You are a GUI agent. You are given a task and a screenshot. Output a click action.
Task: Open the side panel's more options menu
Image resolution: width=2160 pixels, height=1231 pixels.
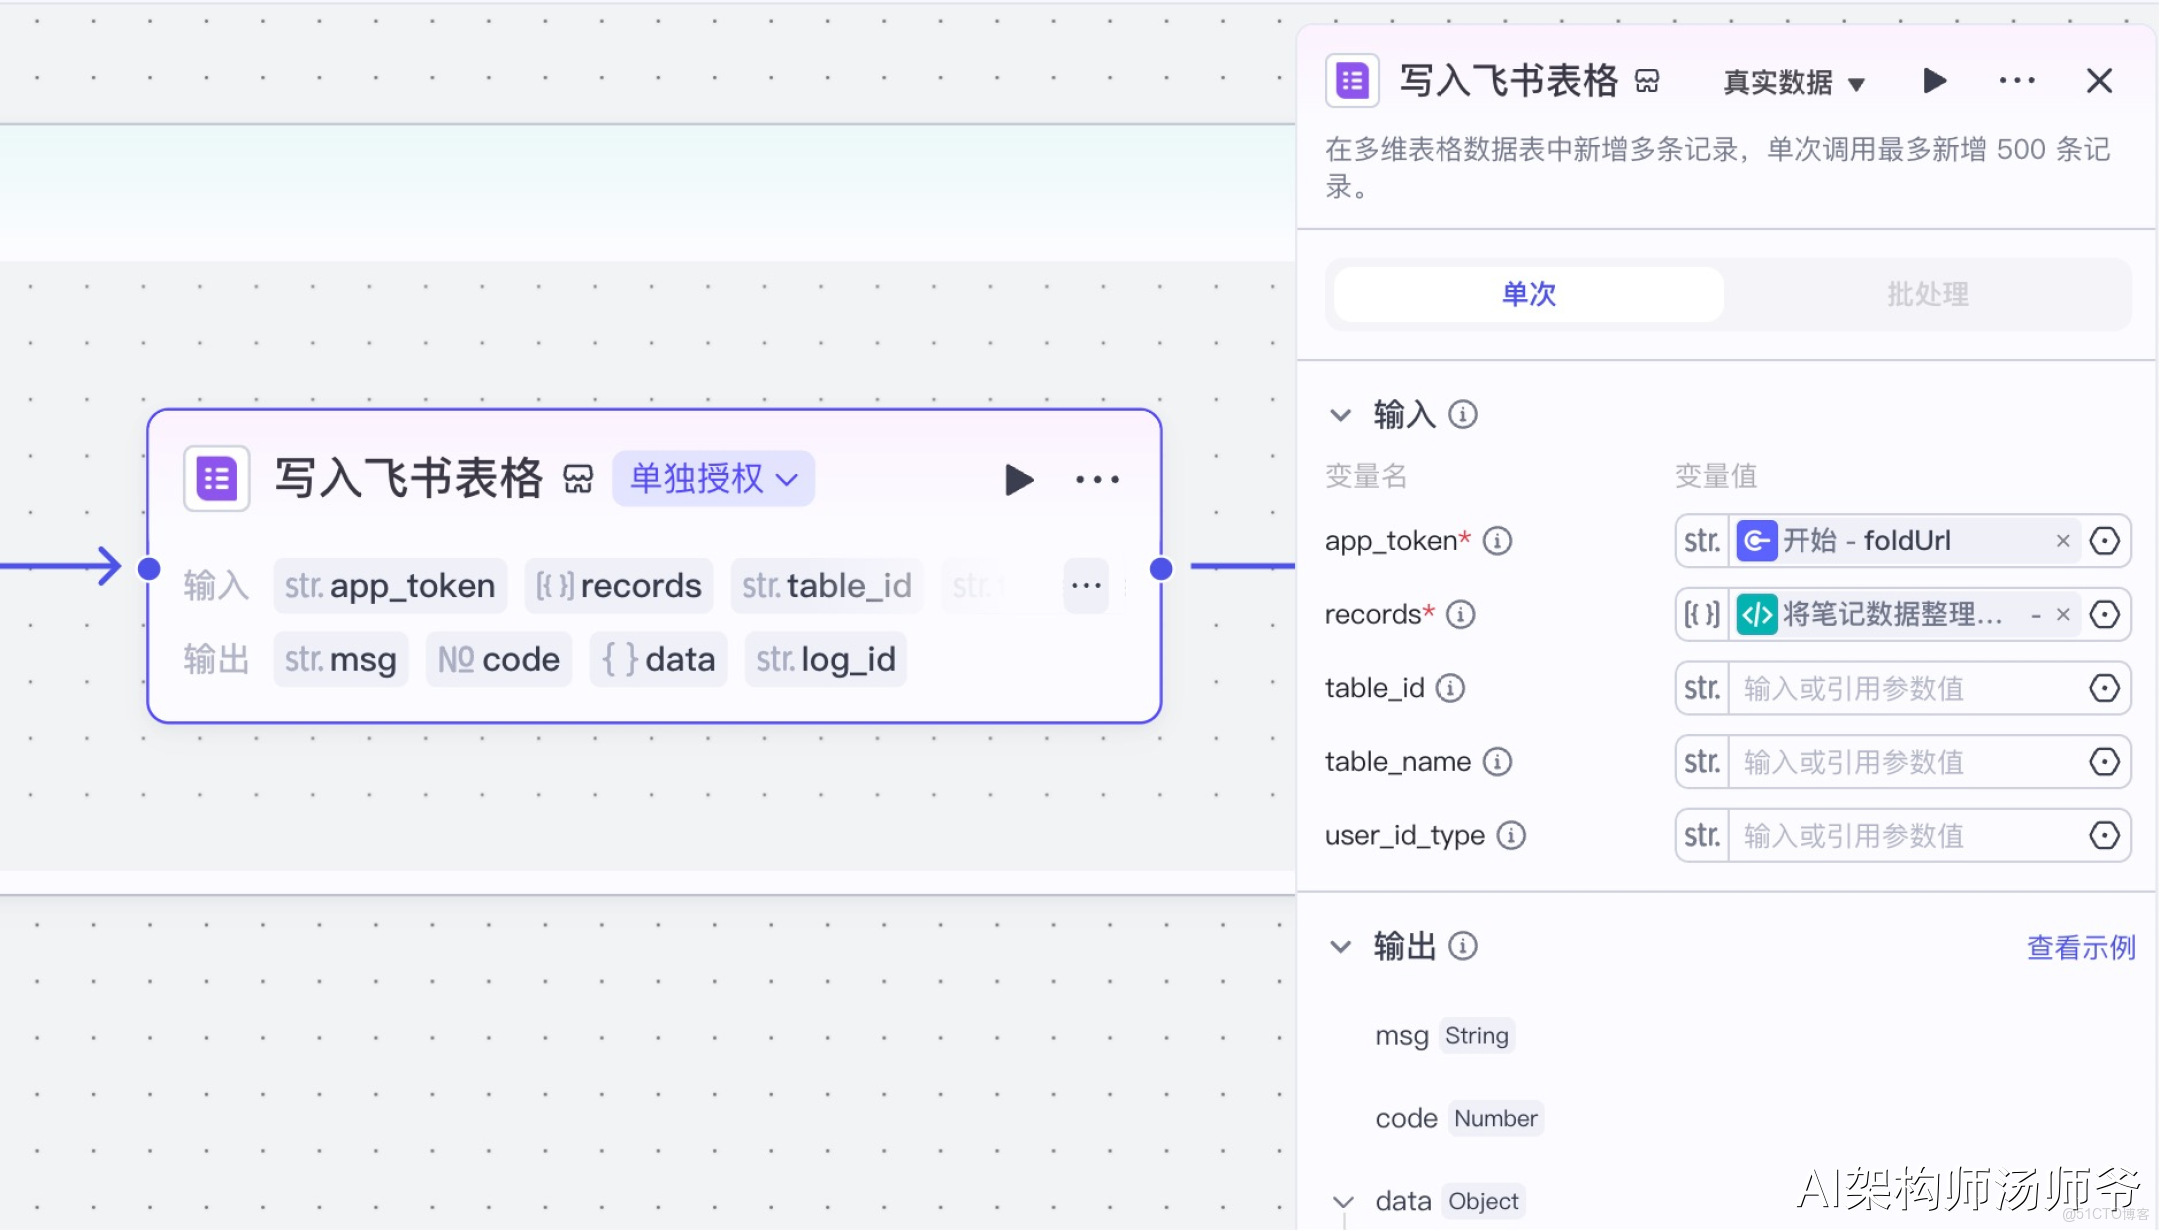click(2016, 81)
